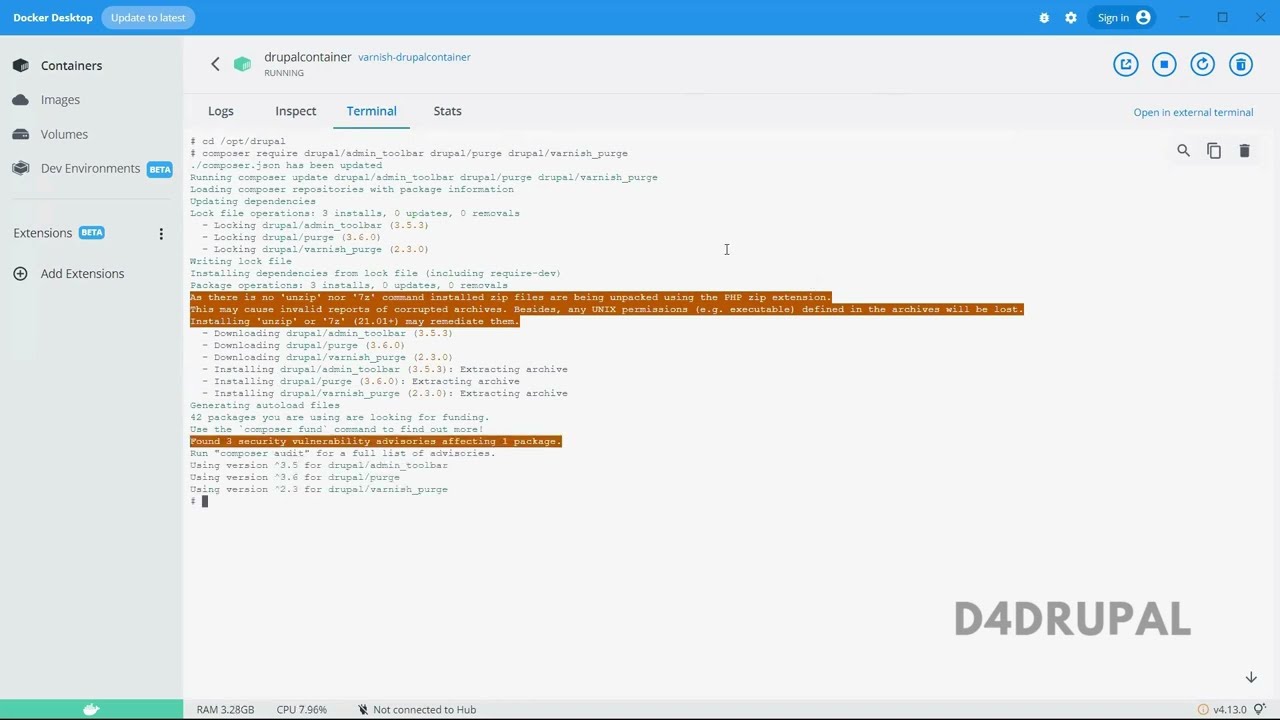Open the Extensions options menu
The image size is (1280, 720).
161,234
